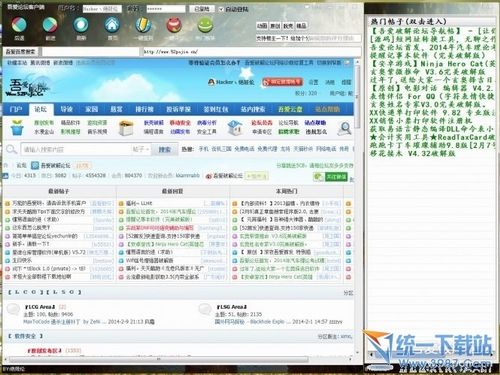Image resolution: width=500 pixels, height=375 pixels.
Task: Select the 论坛 tab
Action: point(41,109)
